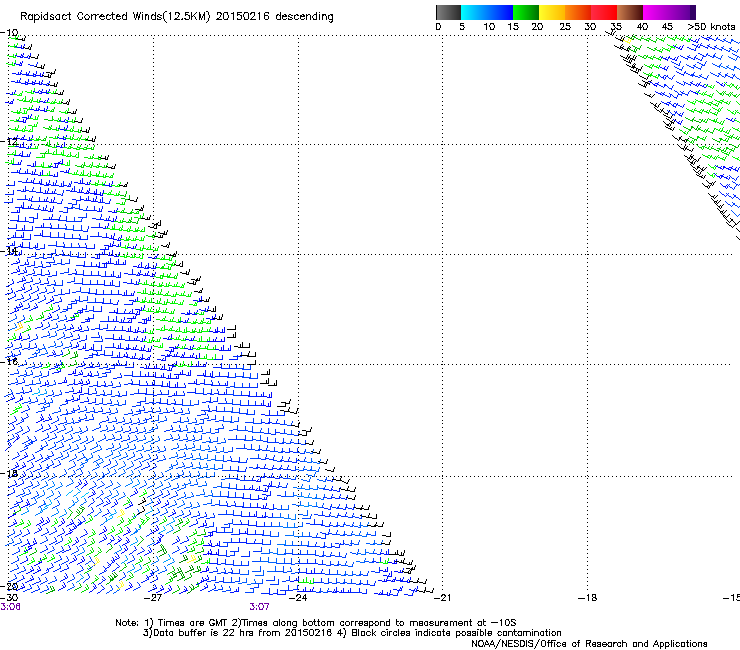Click the 'Times are GMT' note line

[315, 623]
